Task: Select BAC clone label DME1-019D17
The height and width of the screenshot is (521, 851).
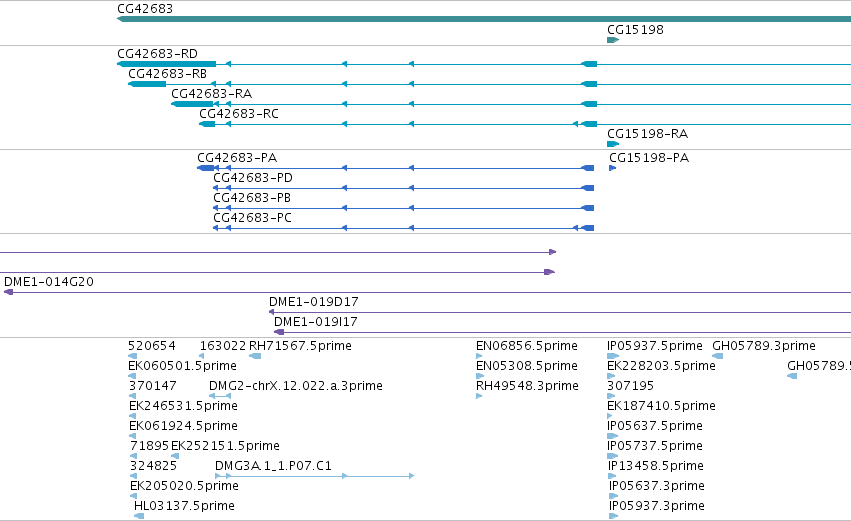Action: 314,302
